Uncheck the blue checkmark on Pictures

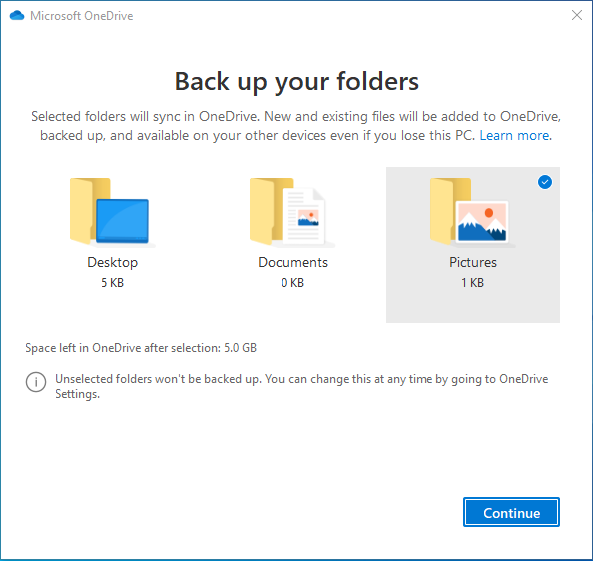coord(545,182)
